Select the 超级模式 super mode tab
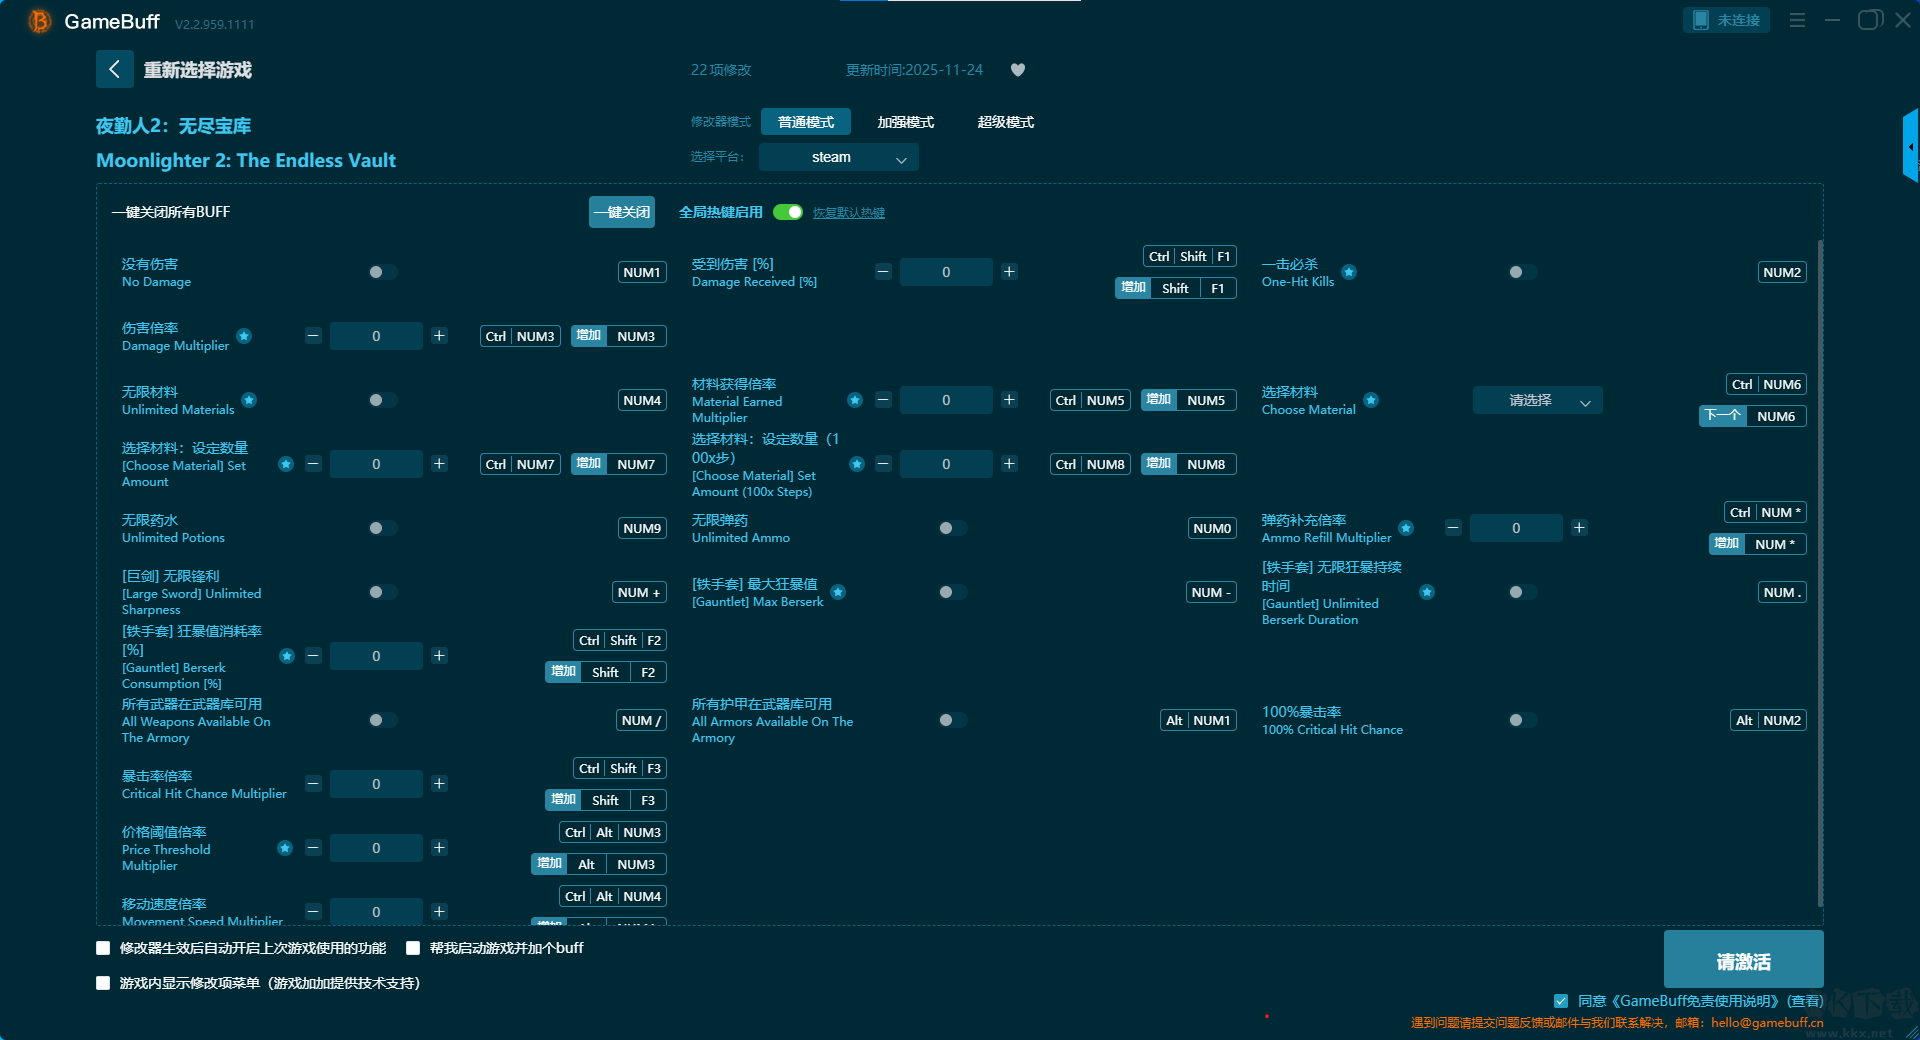The image size is (1920, 1040). pos(1005,122)
